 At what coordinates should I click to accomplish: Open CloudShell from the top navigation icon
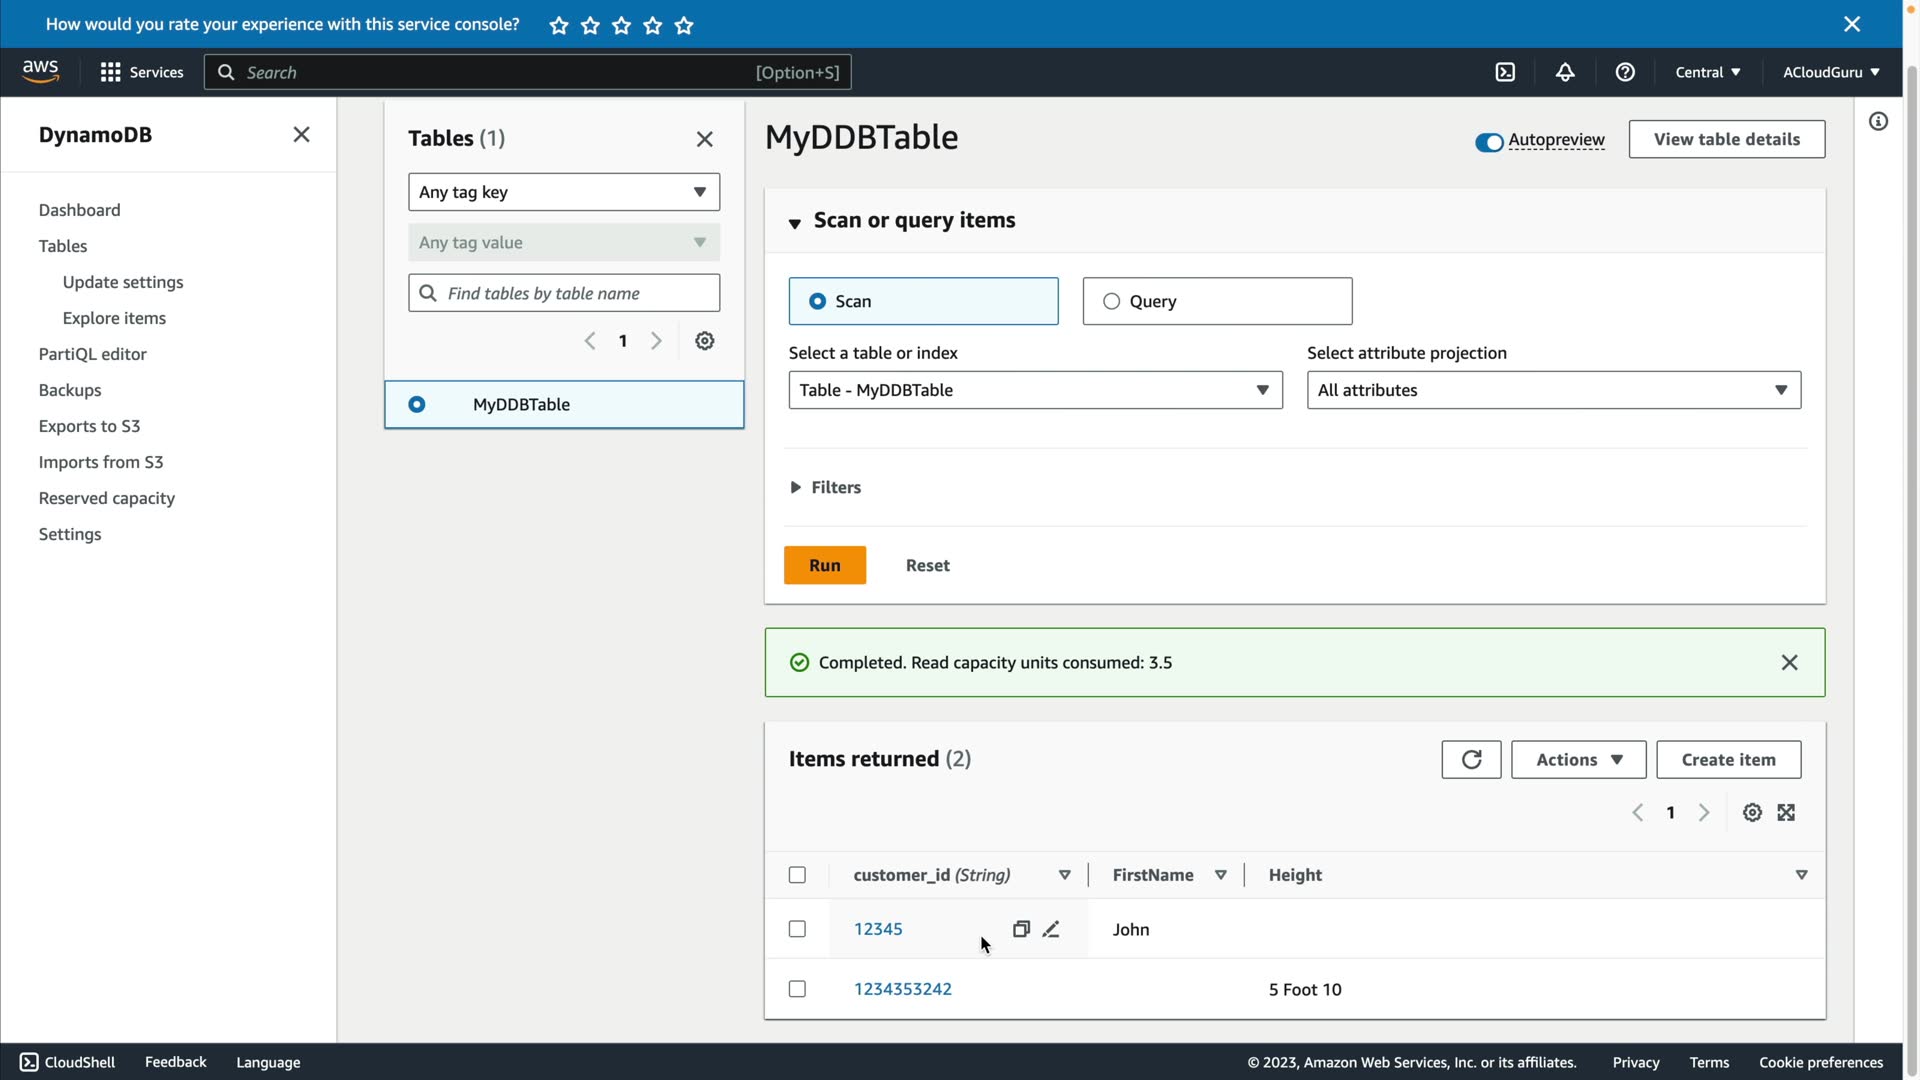[x=1505, y=72]
